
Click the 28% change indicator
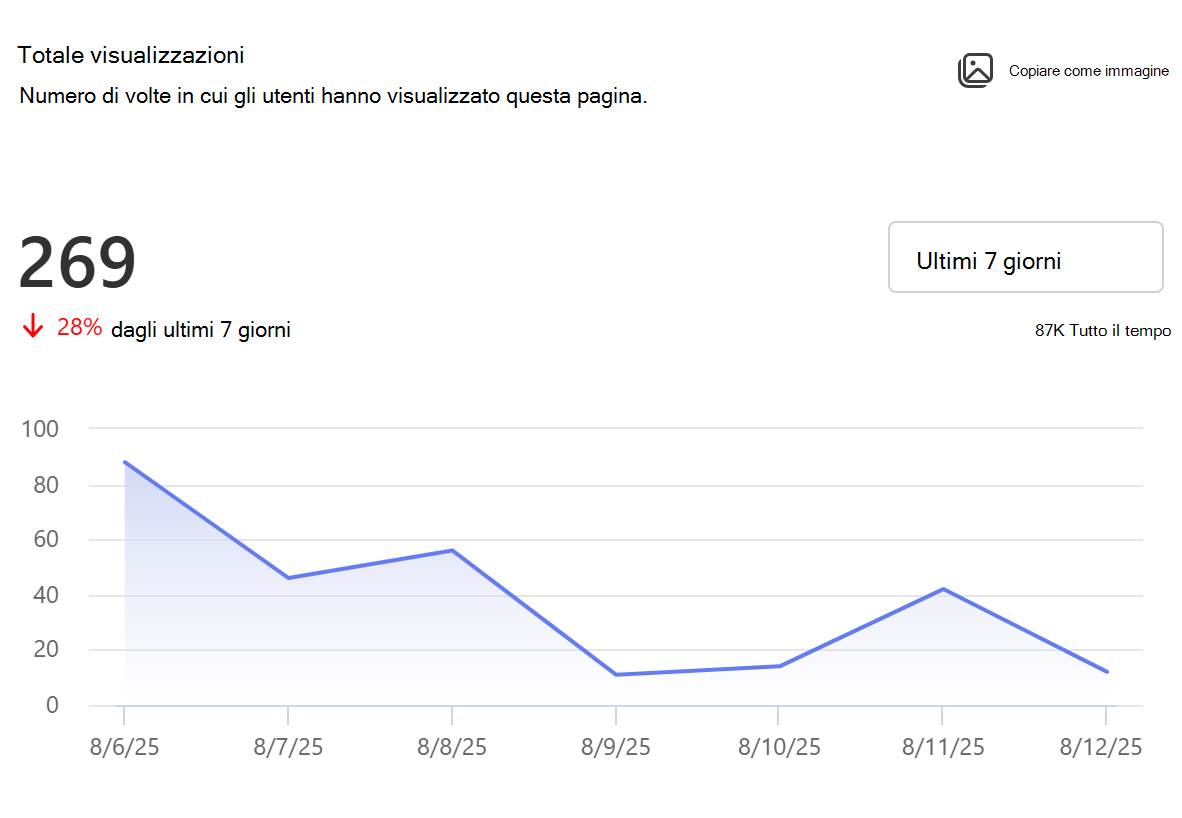point(79,326)
